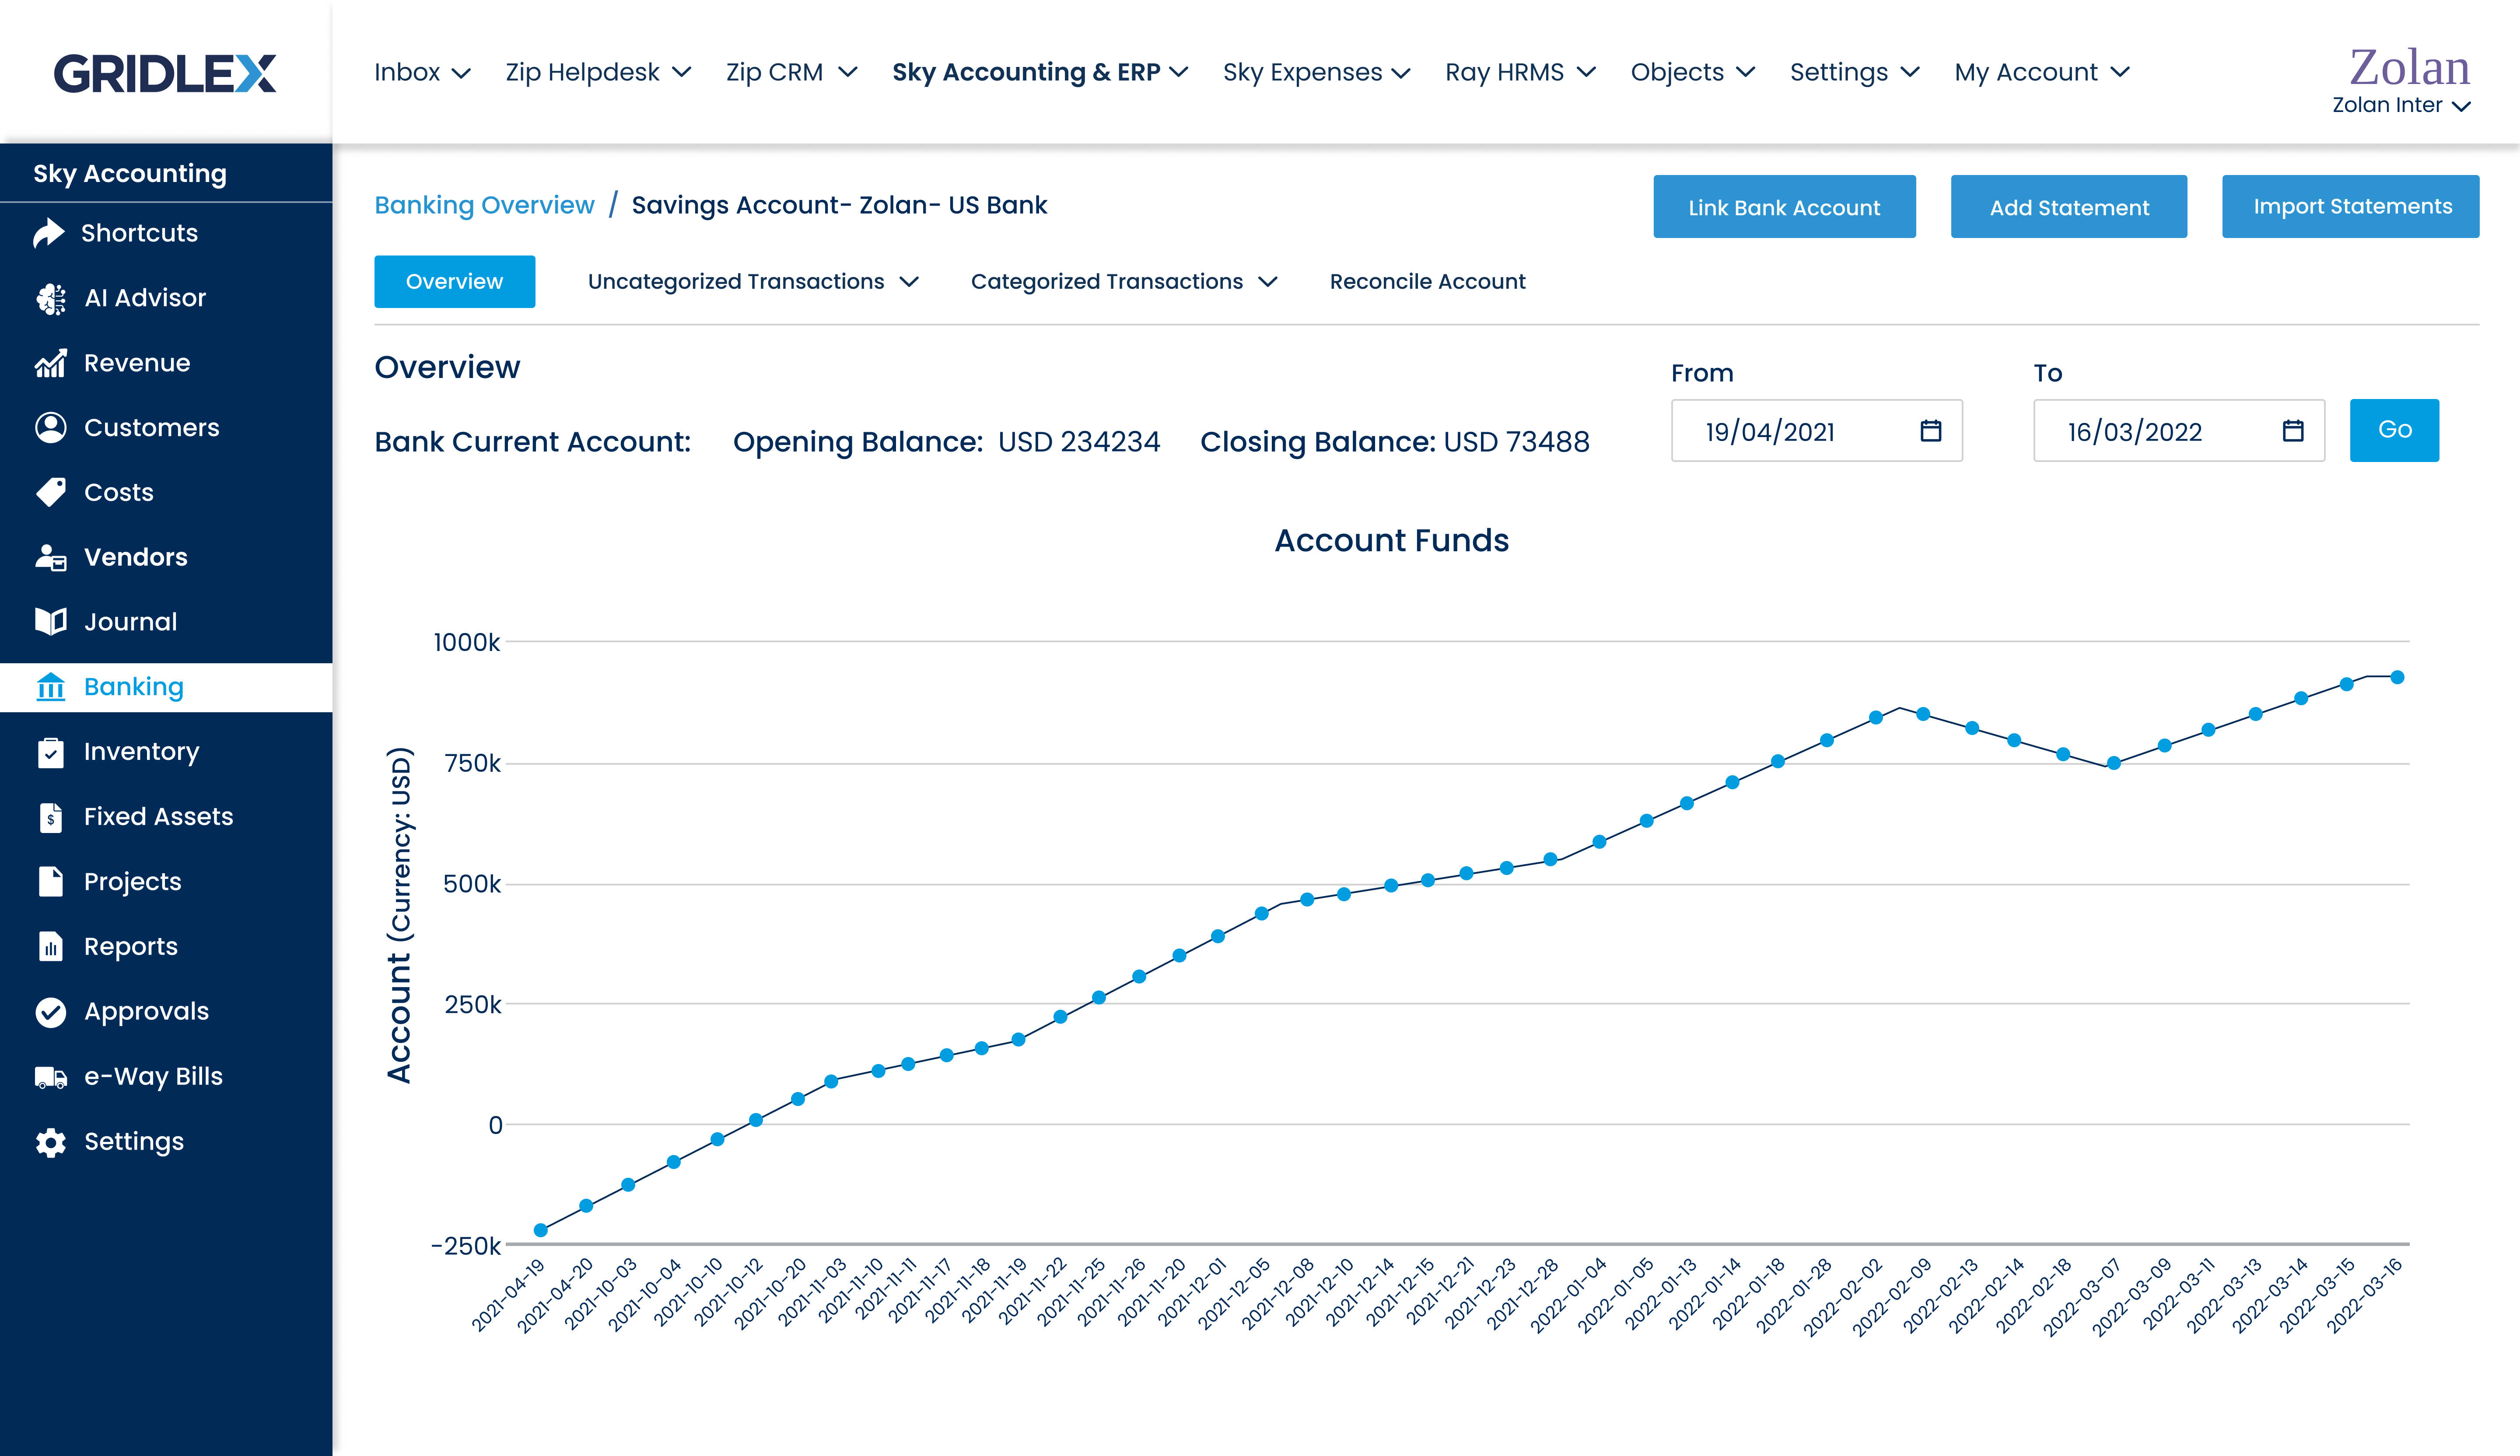
Task: Click the Costs tag icon
Action: tap(51, 492)
